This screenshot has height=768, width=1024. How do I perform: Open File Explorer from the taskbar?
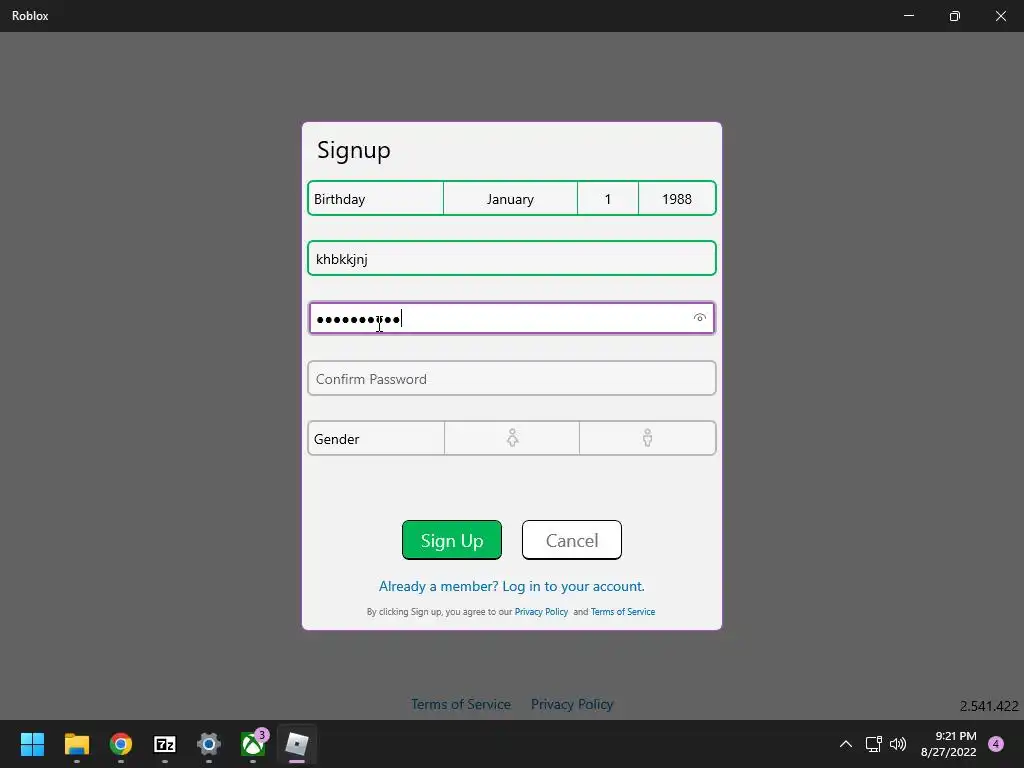76,744
